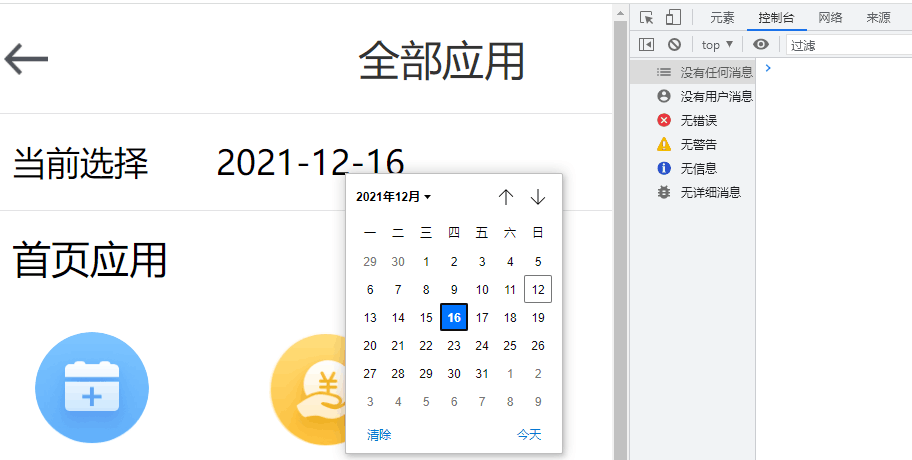Expand the console prompt chevron
This screenshot has width=912, height=460.
point(767,68)
